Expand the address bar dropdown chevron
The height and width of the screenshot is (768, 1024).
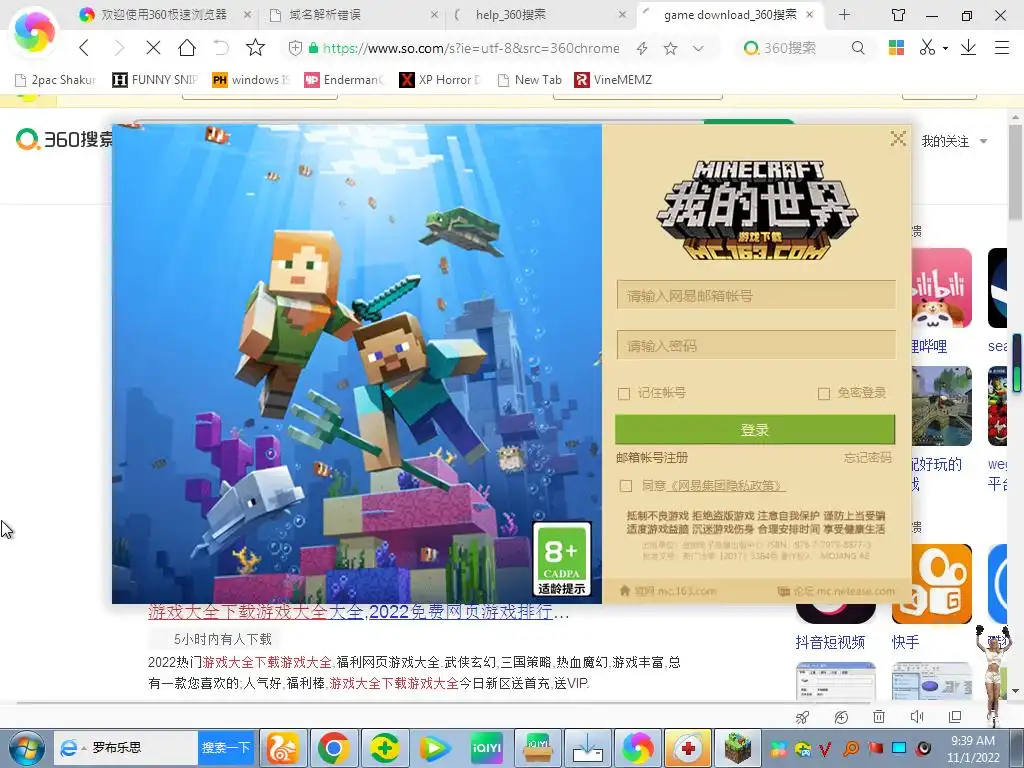[698, 48]
